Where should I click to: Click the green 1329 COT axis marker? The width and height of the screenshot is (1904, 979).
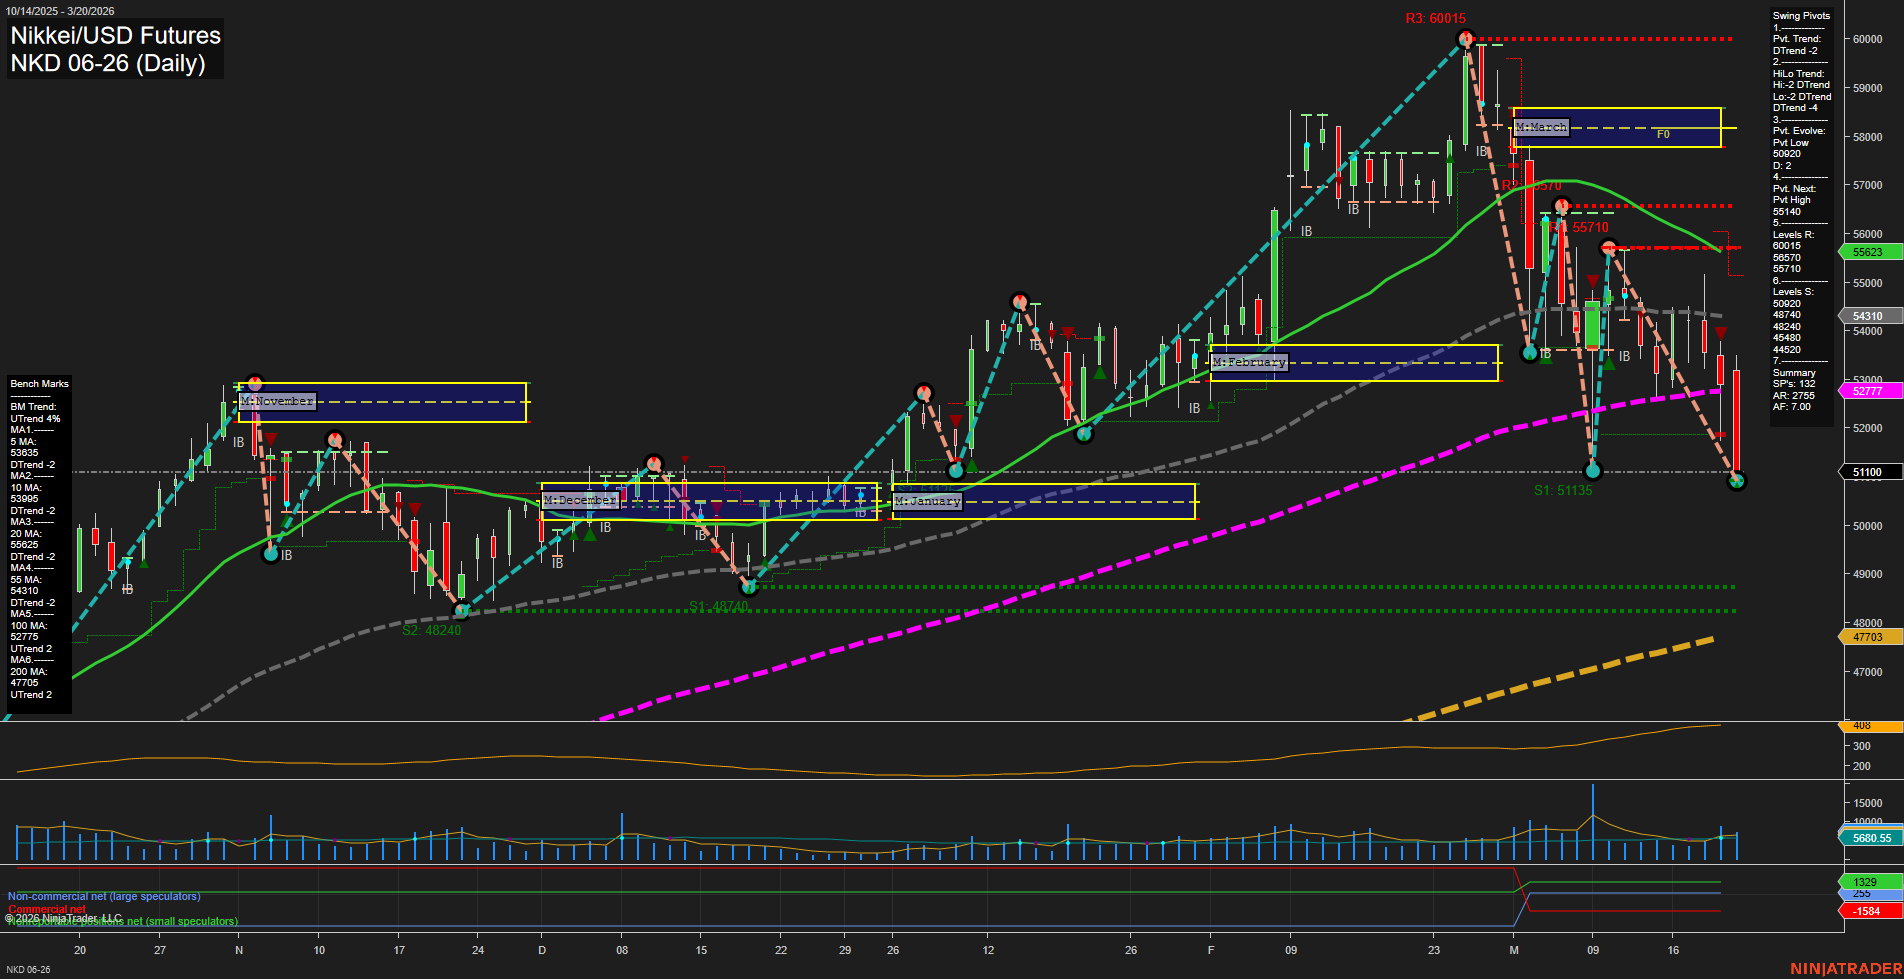point(1866,881)
